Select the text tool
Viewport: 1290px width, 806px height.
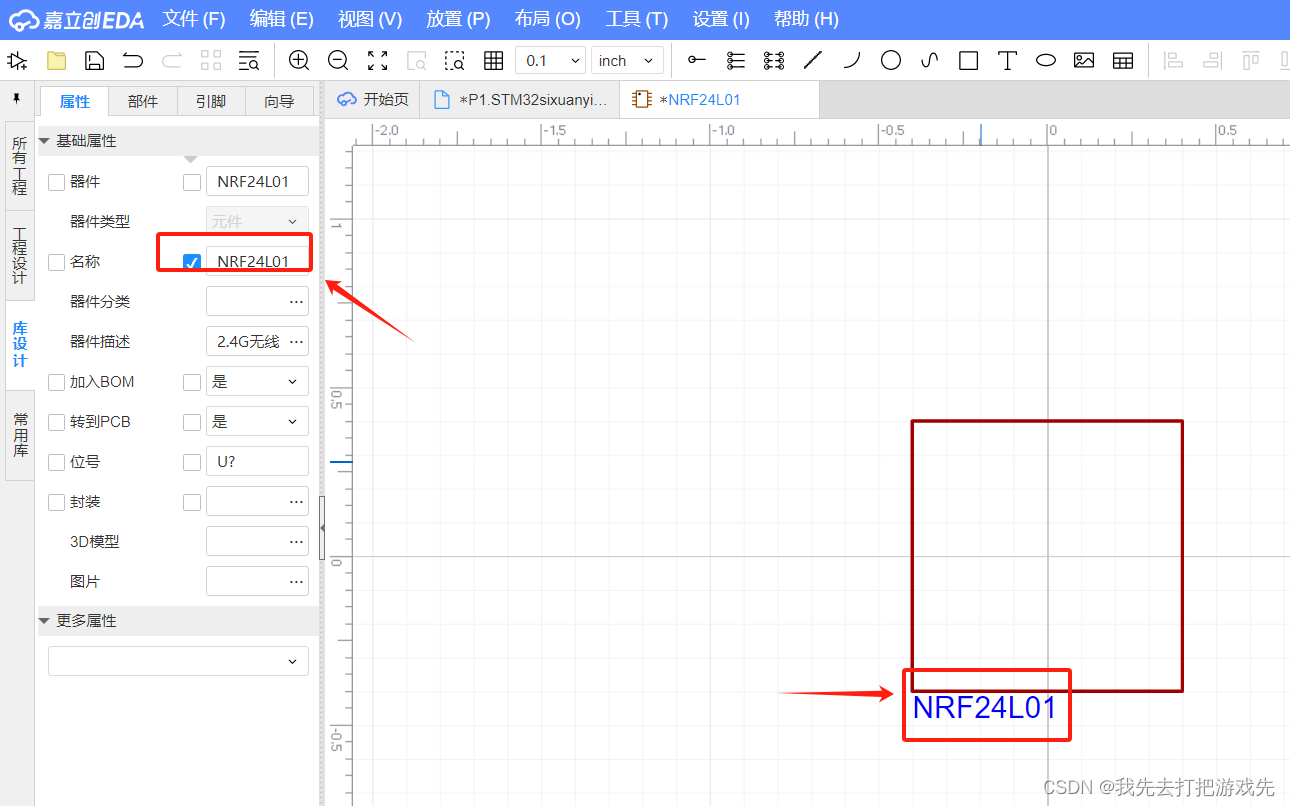point(1007,61)
